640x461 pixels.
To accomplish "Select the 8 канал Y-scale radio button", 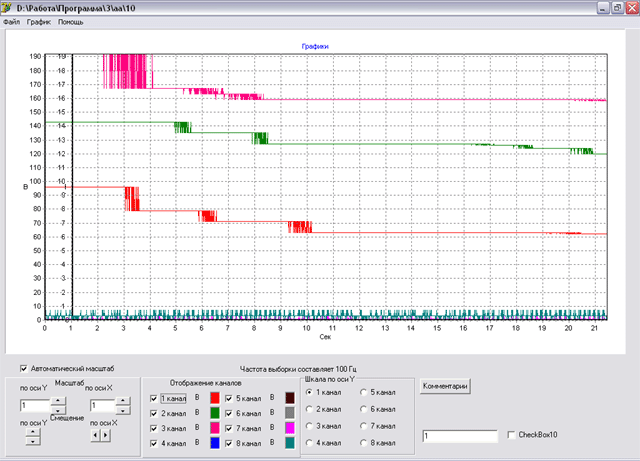I will tap(364, 443).
